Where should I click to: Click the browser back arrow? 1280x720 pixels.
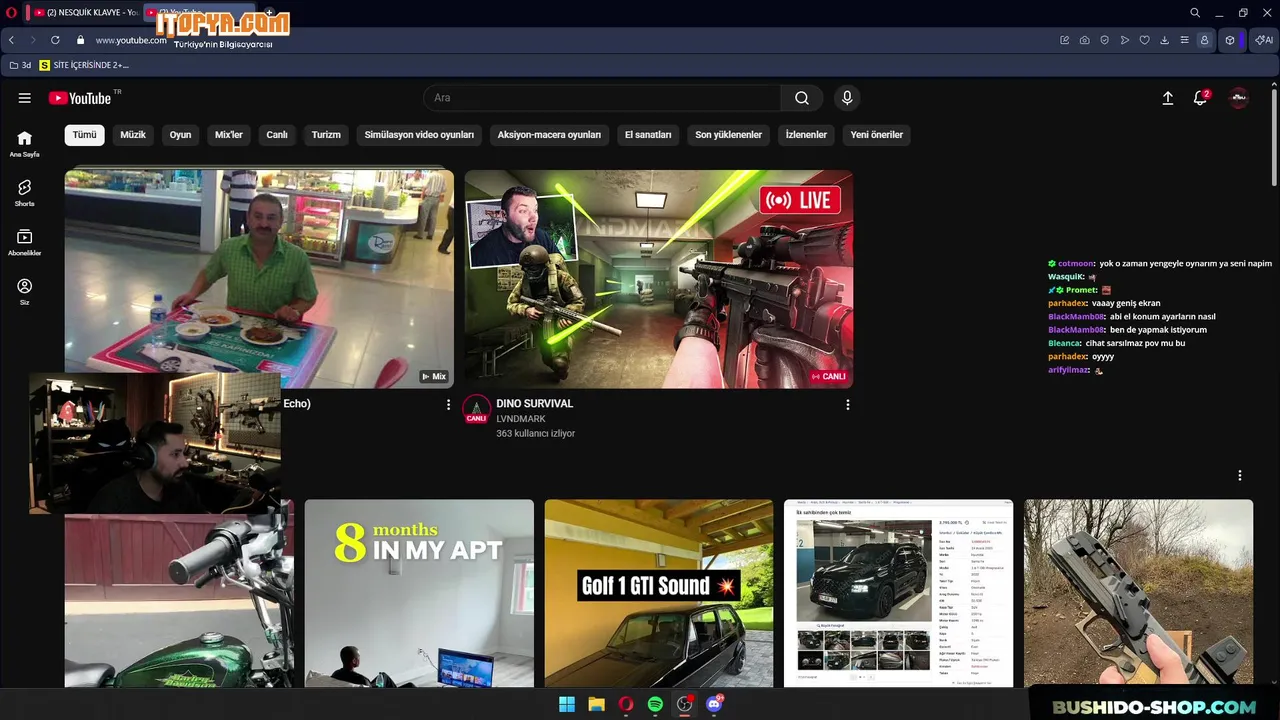point(11,40)
